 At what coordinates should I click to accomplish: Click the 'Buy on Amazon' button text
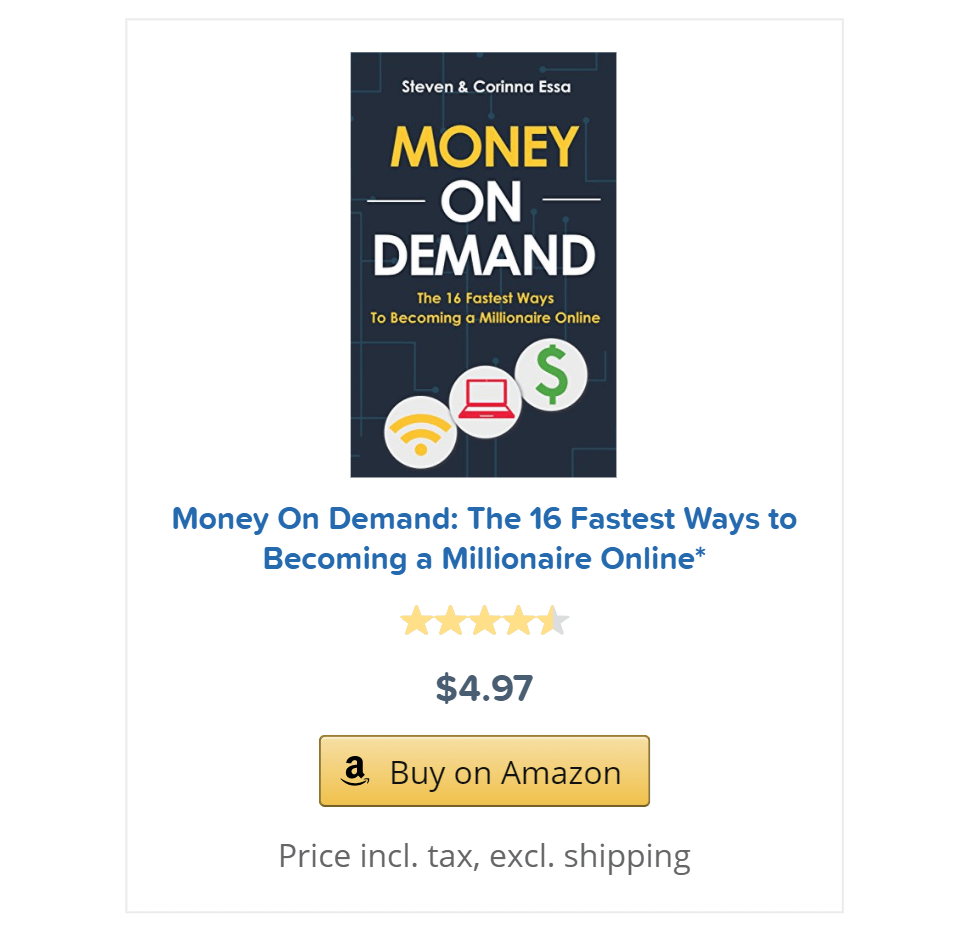click(505, 773)
